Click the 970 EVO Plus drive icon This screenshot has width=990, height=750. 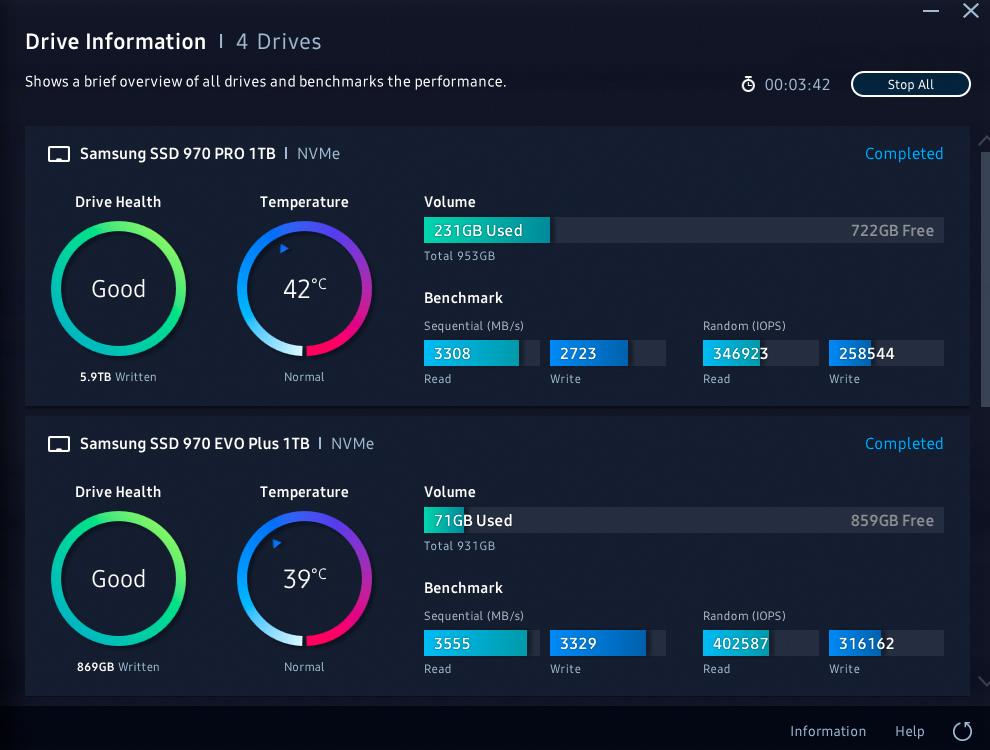coord(59,444)
